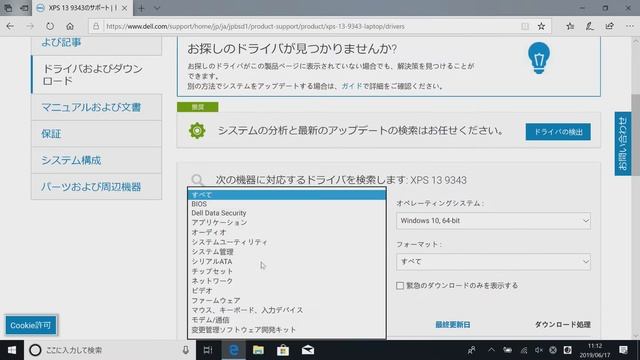Select Dell Data Security category
Image resolution: width=640 pixels, height=360 pixels.
(287, 213)
